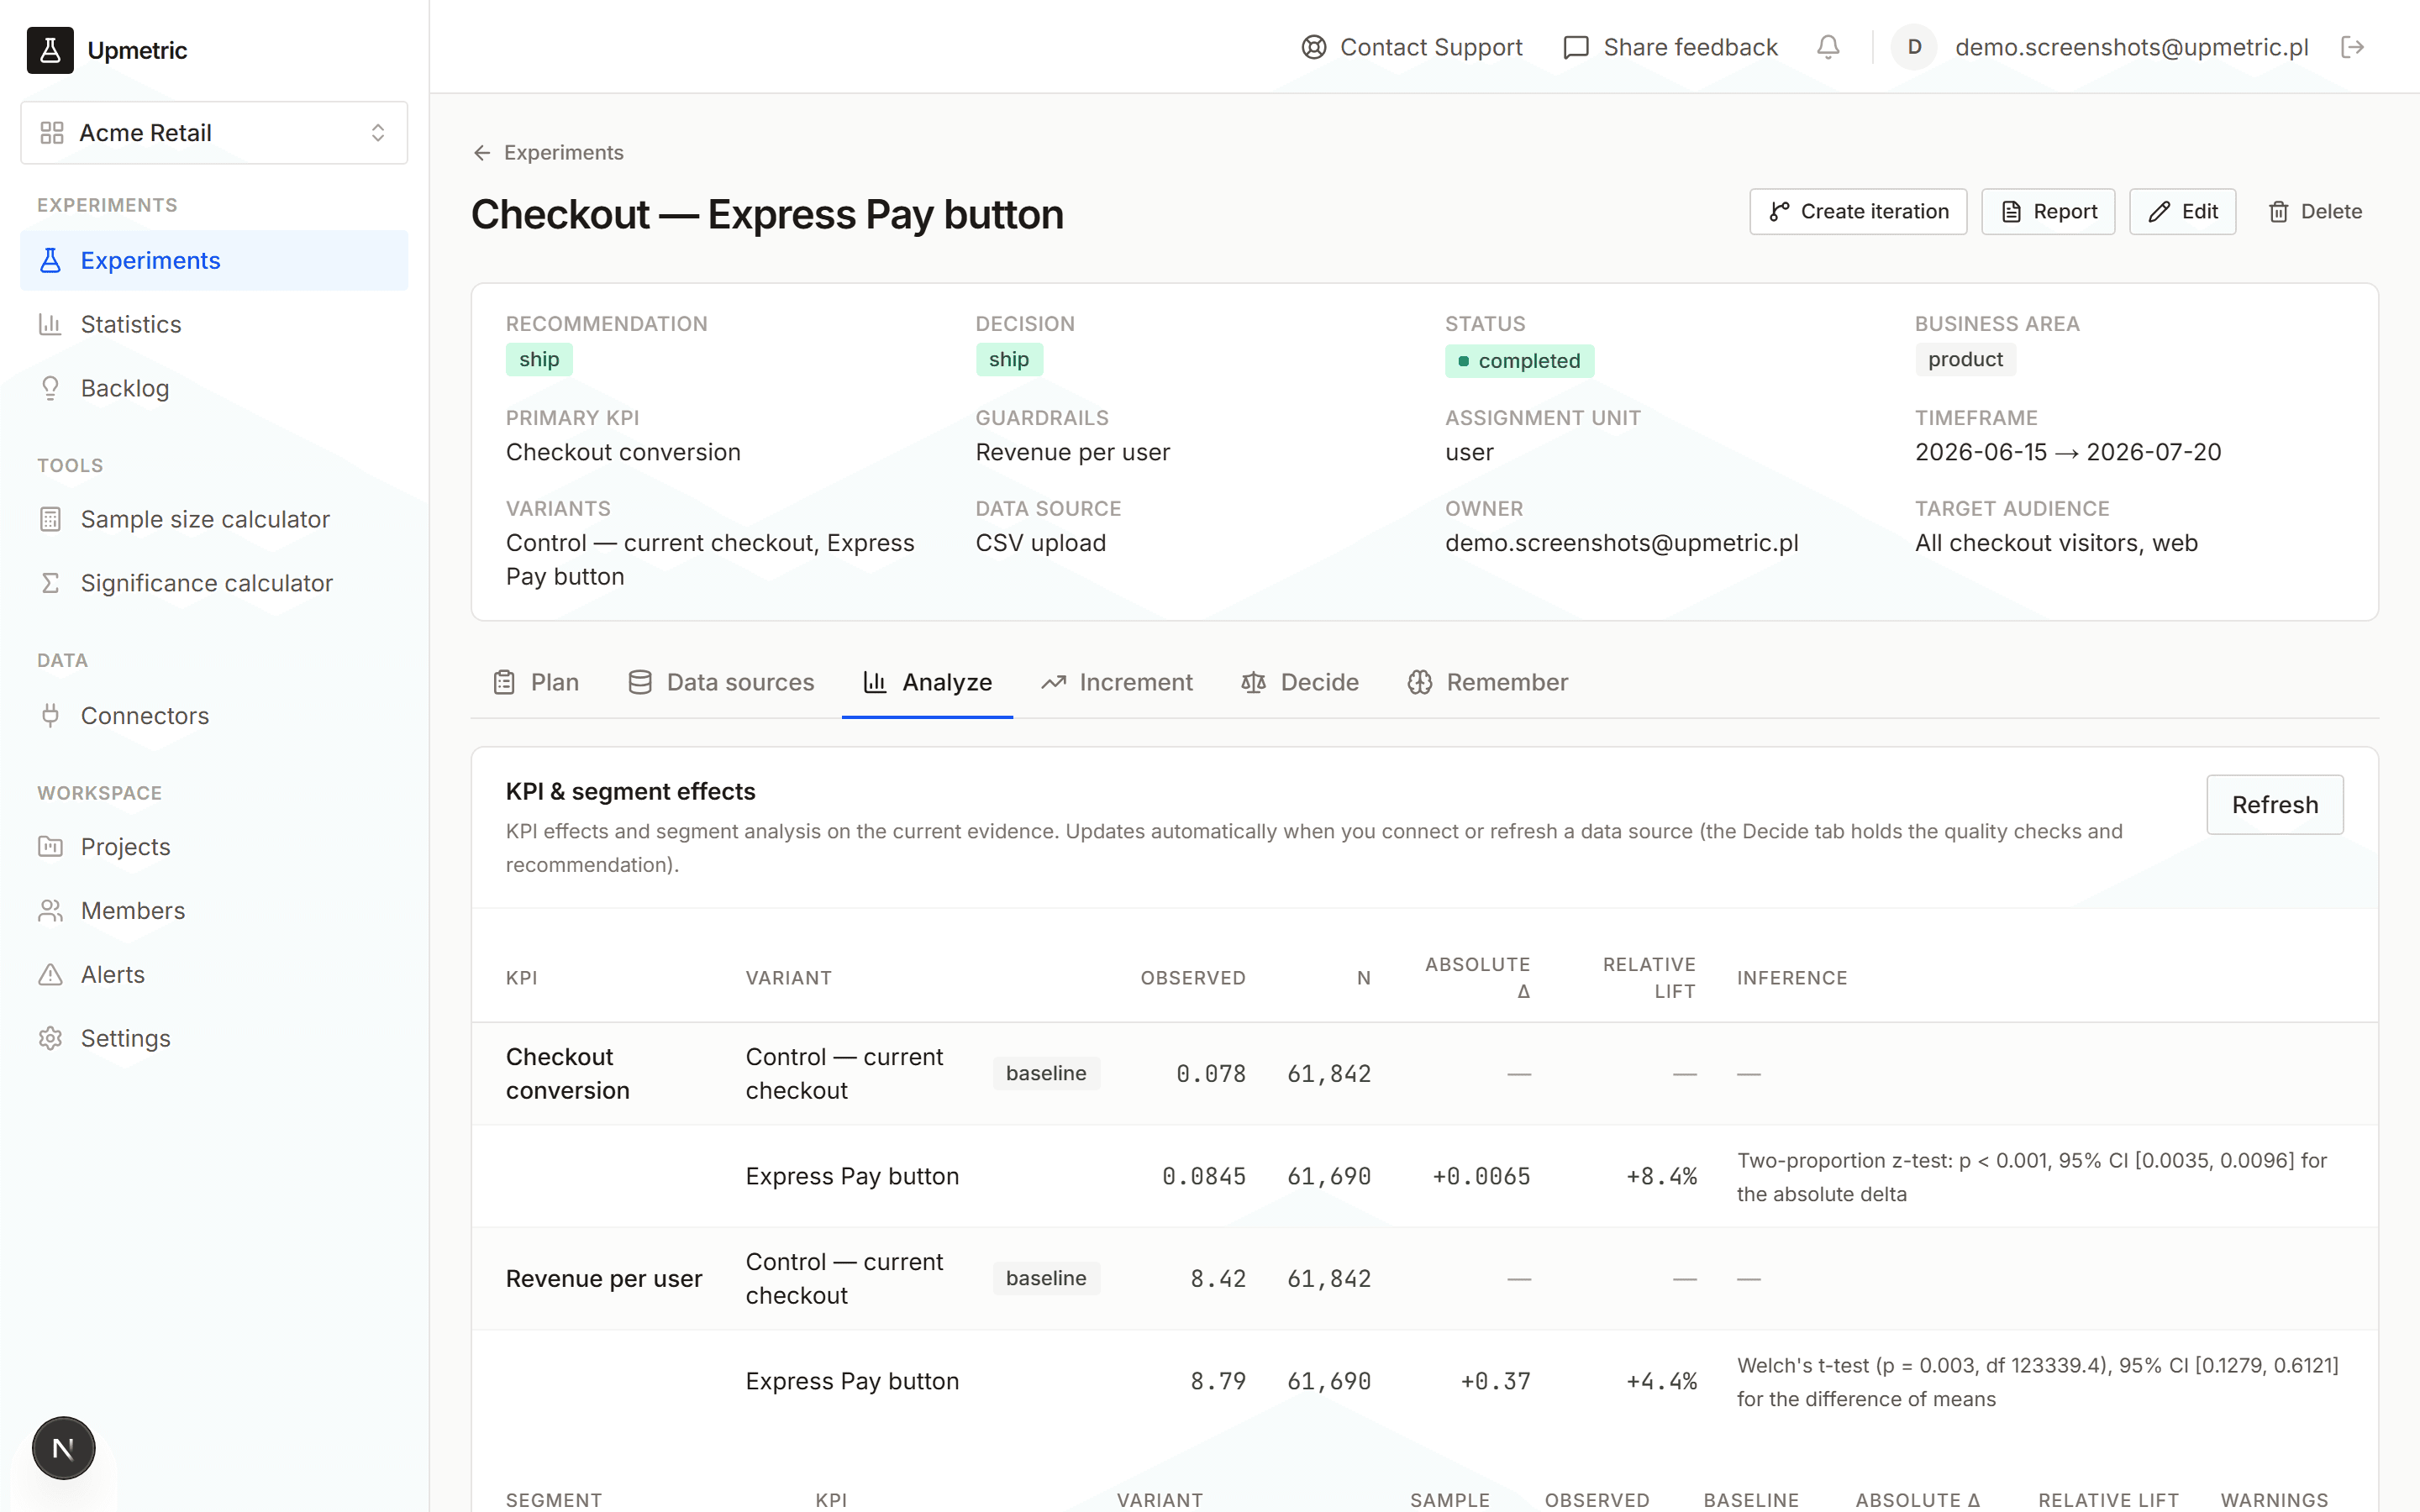Click the Sample size calculator icon

point(50,519)
